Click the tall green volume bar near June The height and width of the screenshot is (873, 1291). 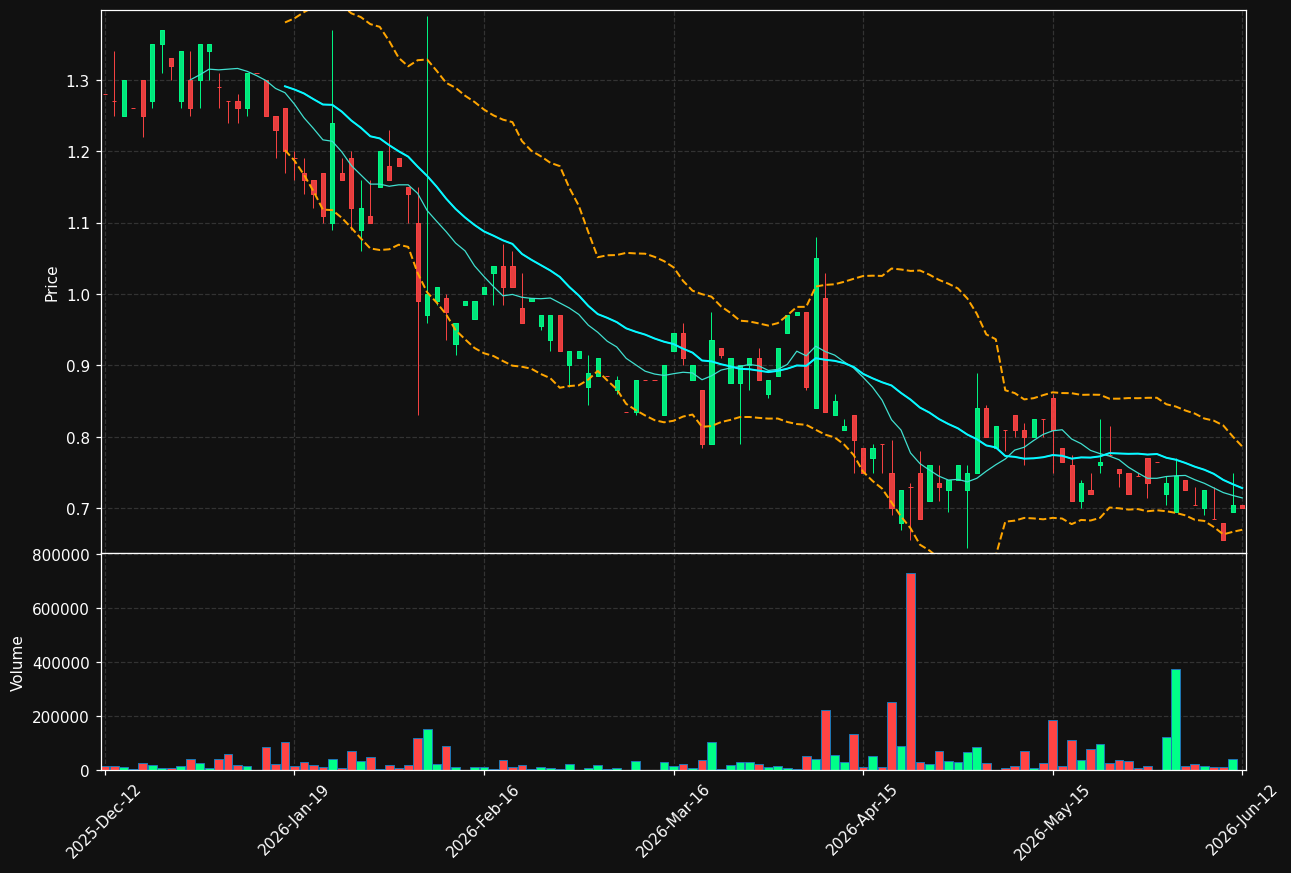coord(1176,719)
